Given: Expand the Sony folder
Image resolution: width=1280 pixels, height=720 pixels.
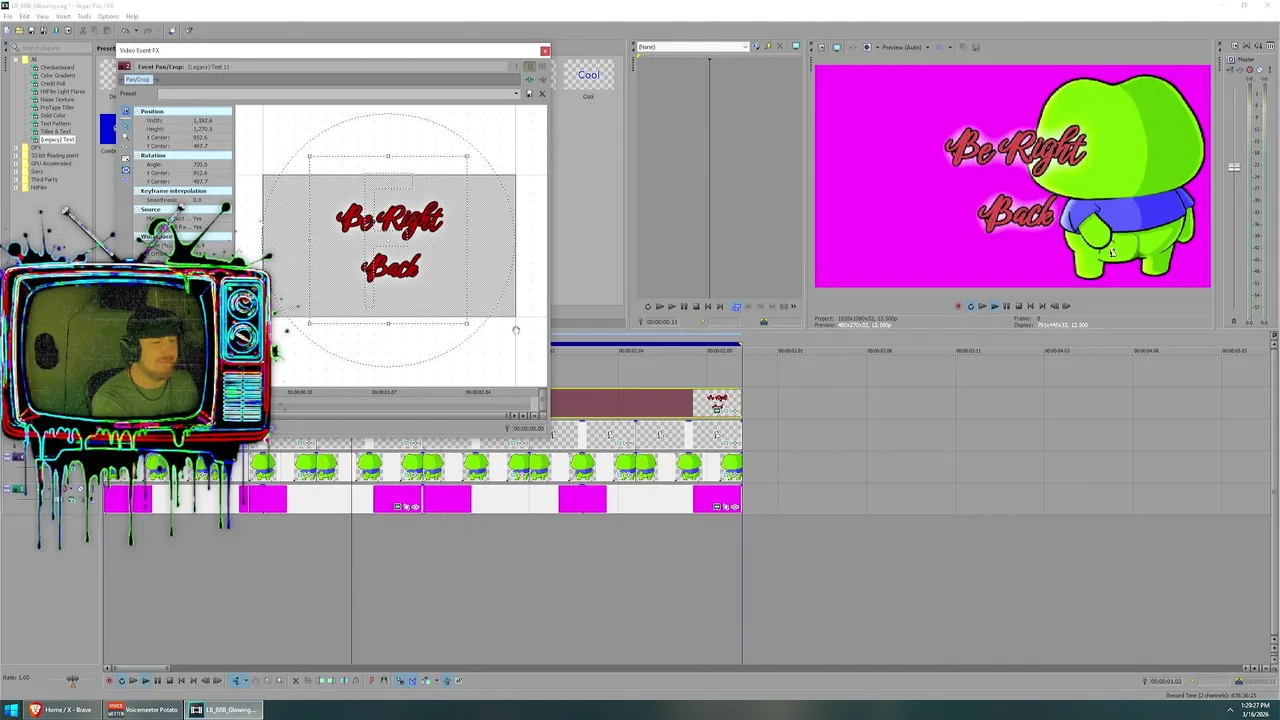Looking at the screenshot, I should (x=16, y=171).
